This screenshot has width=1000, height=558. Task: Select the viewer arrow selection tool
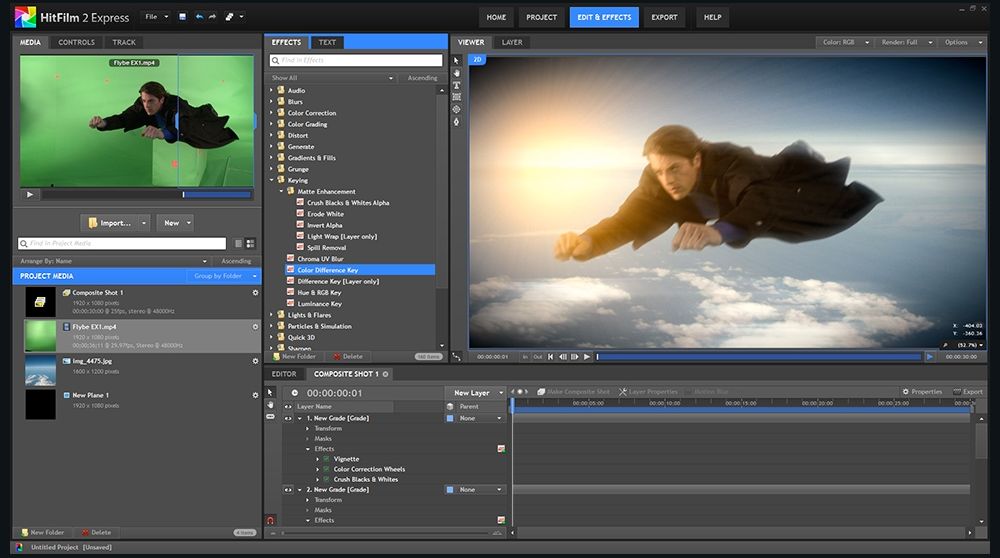tap(456, 61)
